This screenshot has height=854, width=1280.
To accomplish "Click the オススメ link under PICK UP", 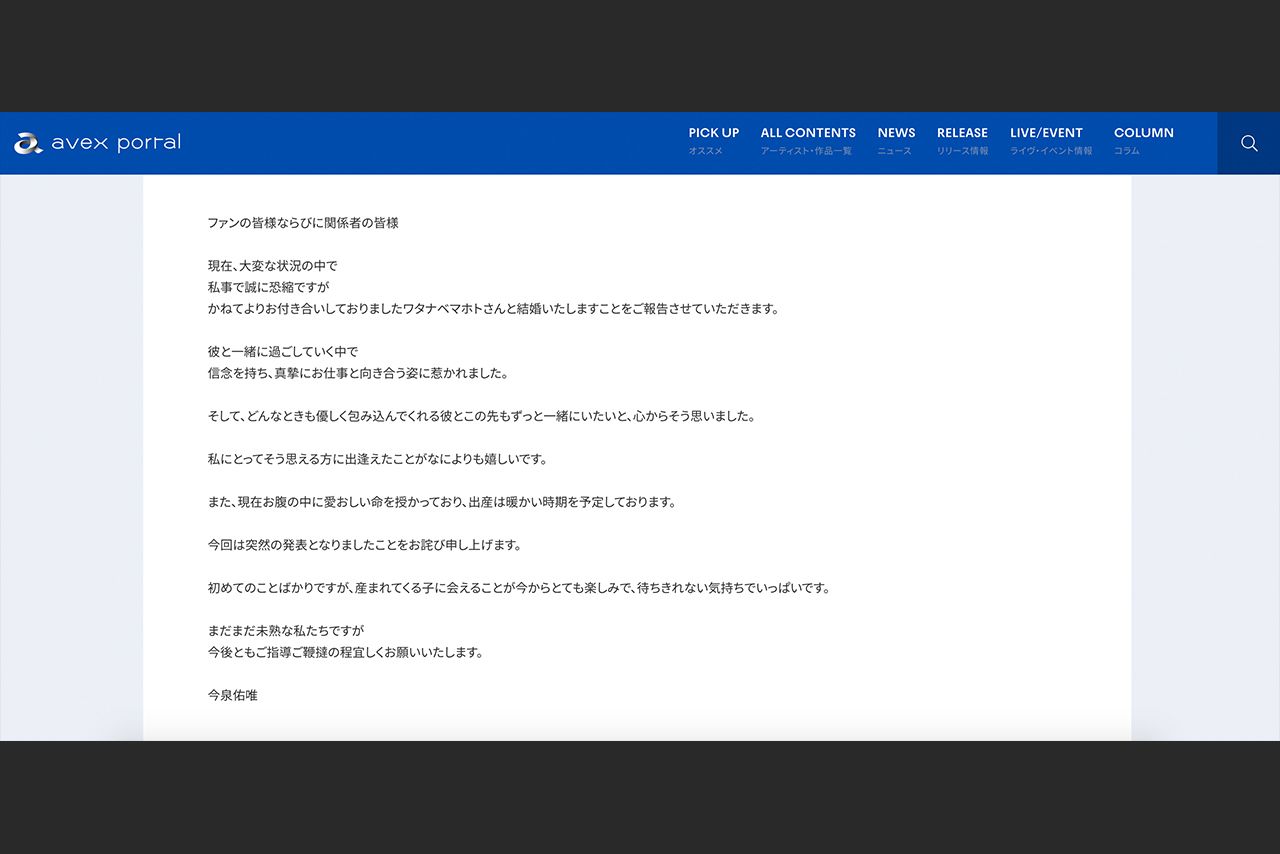I will (x=705, y=151).
